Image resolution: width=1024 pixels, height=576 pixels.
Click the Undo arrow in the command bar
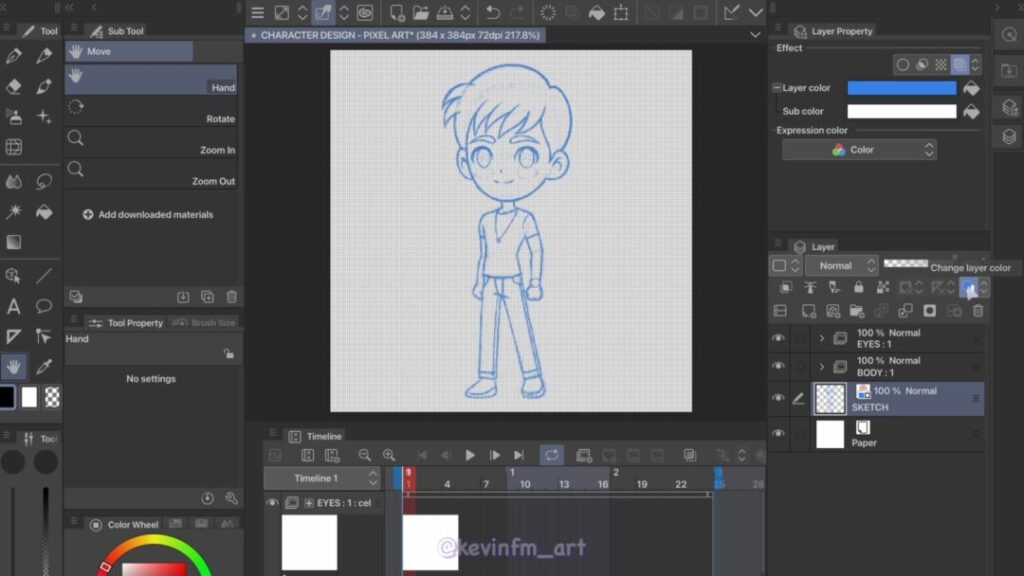pos(492,13)
